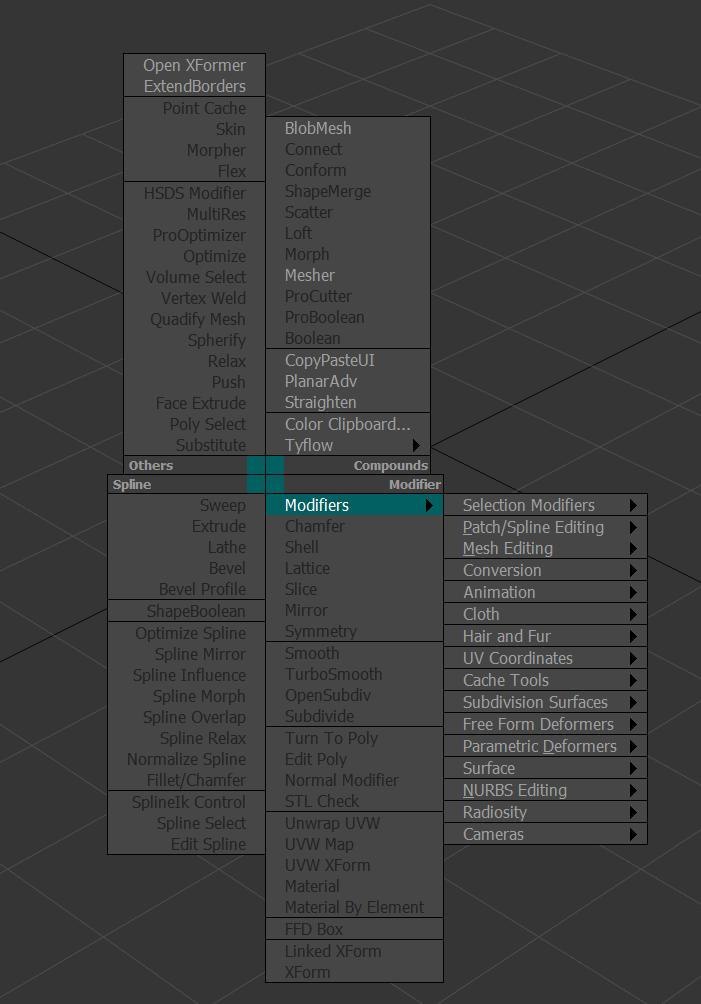Click ExtendBorders menu item
The width and height of the screenshot is (701, 1004).
click(194, 86)
